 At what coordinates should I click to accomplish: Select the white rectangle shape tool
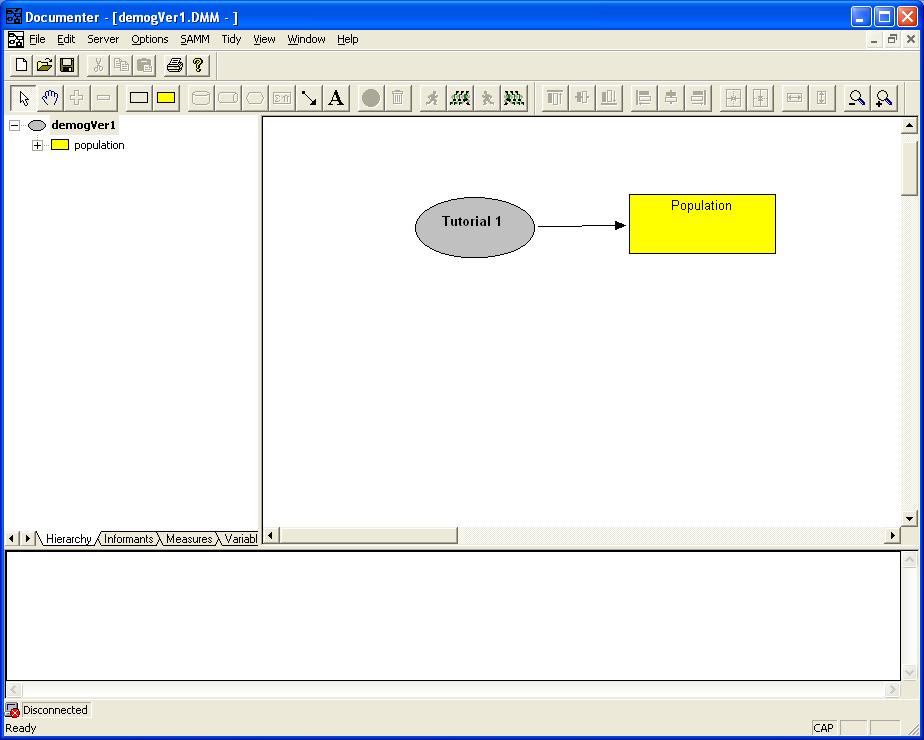[139, 98]
